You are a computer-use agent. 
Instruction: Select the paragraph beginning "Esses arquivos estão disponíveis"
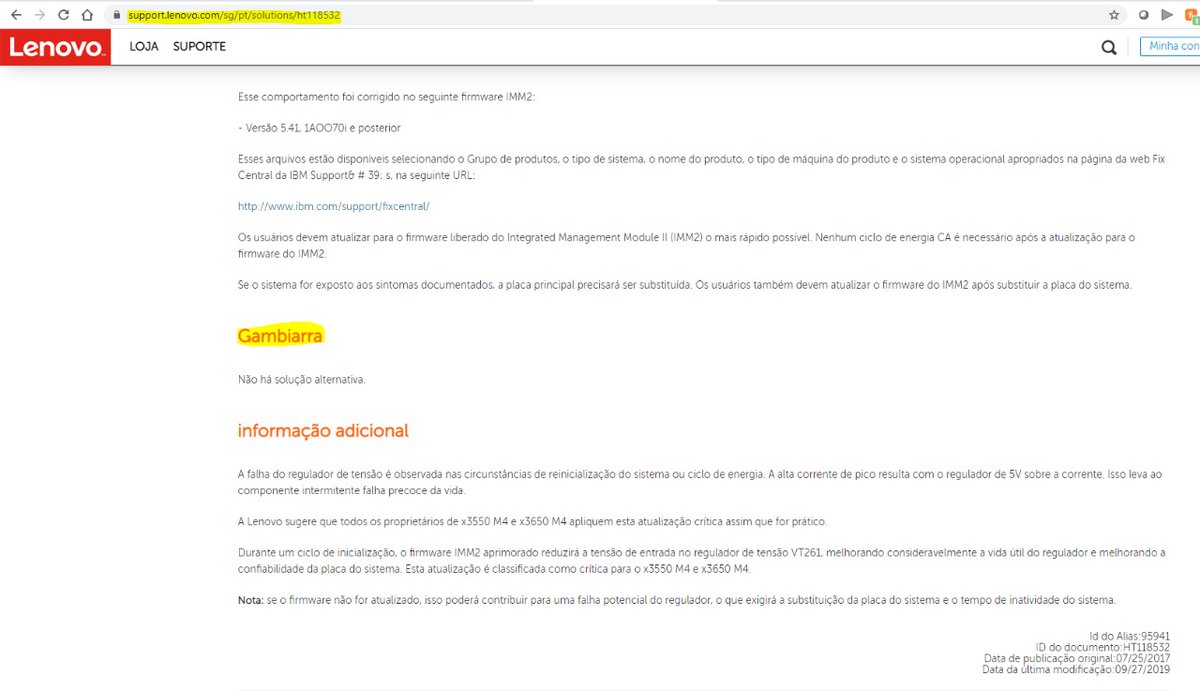[x=701, y=167]
